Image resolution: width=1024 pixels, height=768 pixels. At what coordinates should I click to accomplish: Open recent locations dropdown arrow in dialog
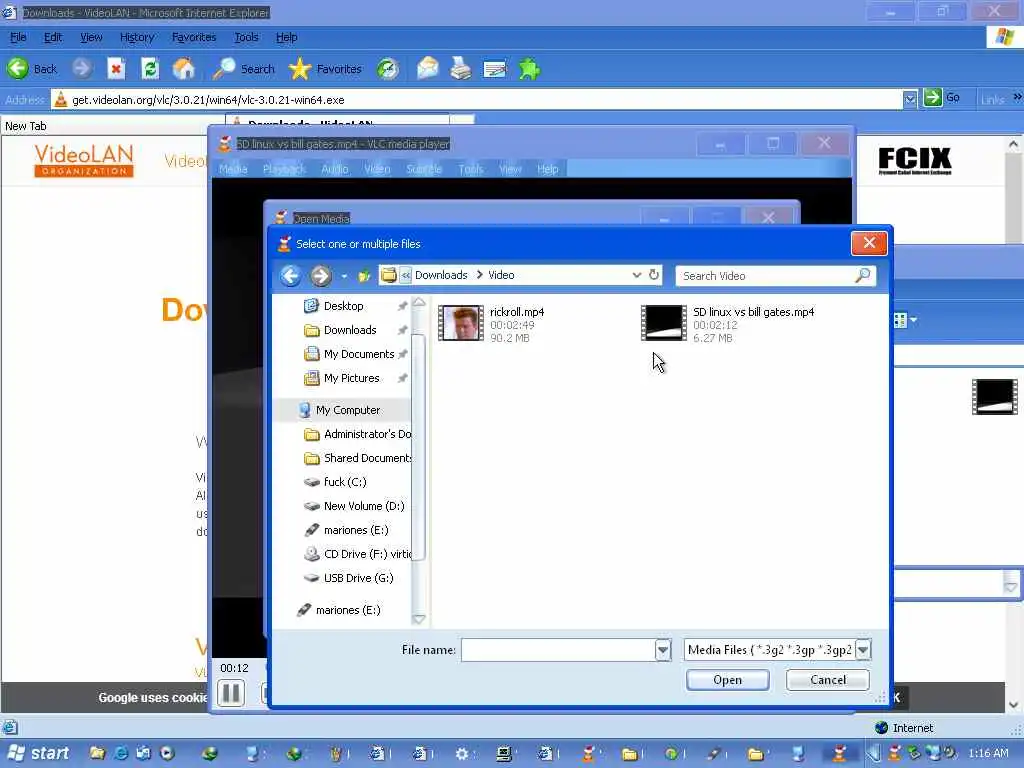point(344,276)
